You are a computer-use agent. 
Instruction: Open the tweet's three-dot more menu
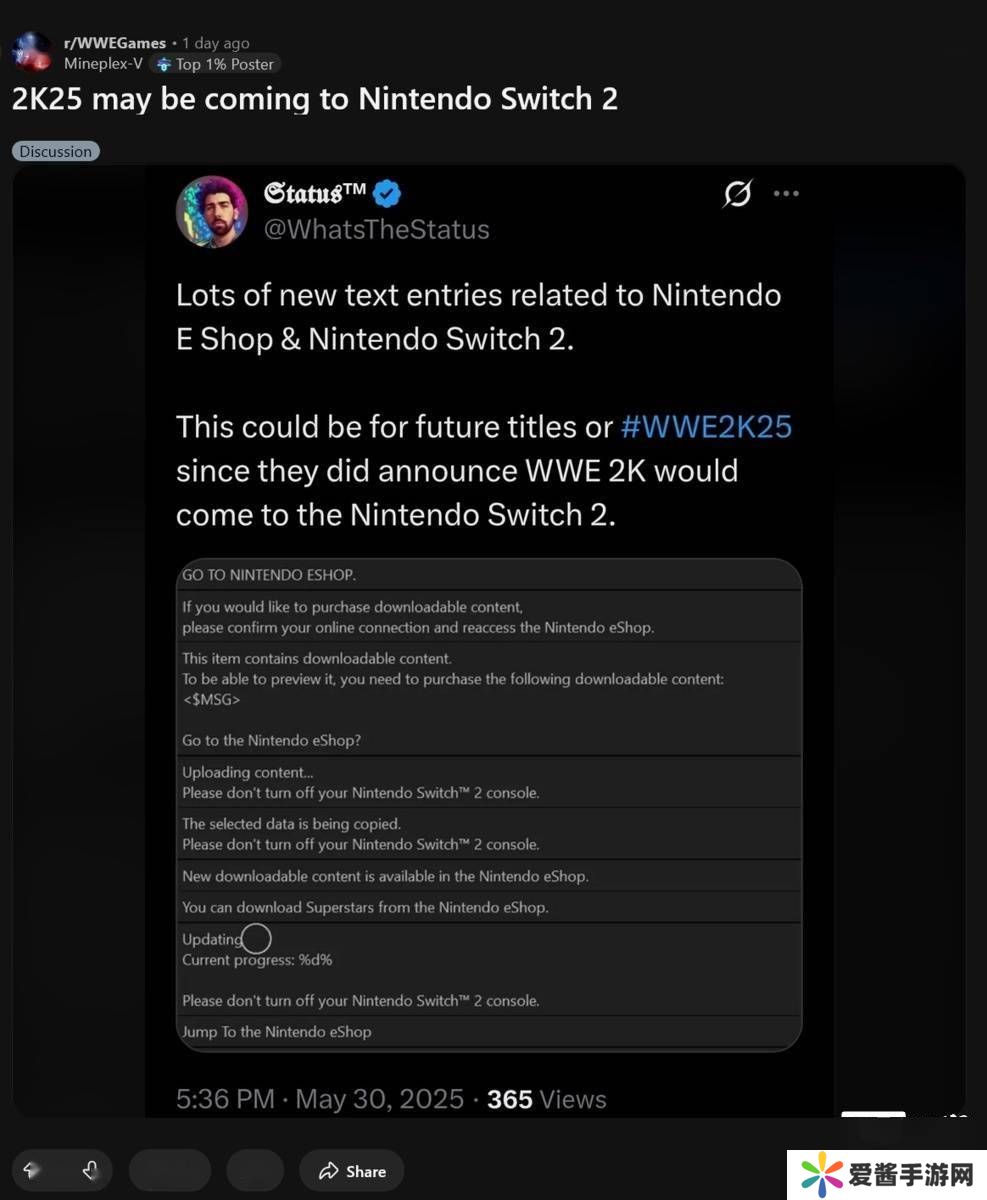786,194
